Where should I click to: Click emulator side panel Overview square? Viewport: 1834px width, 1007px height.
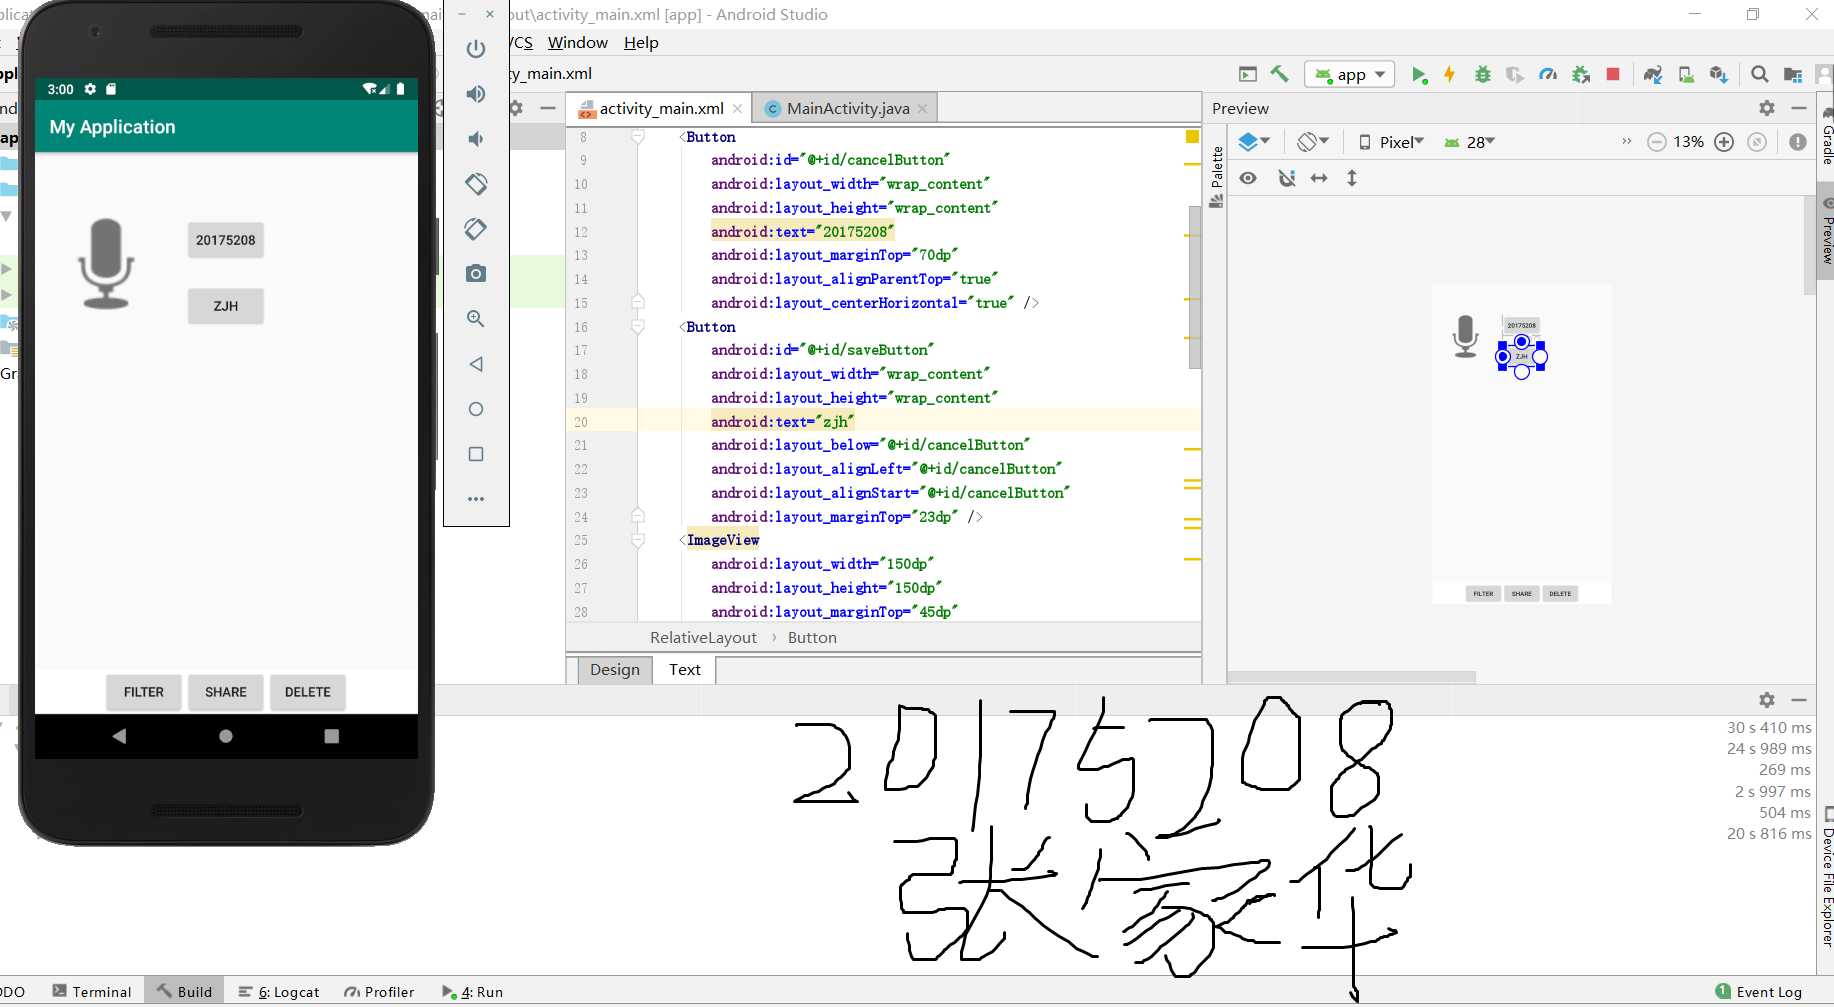coord(476,454)
